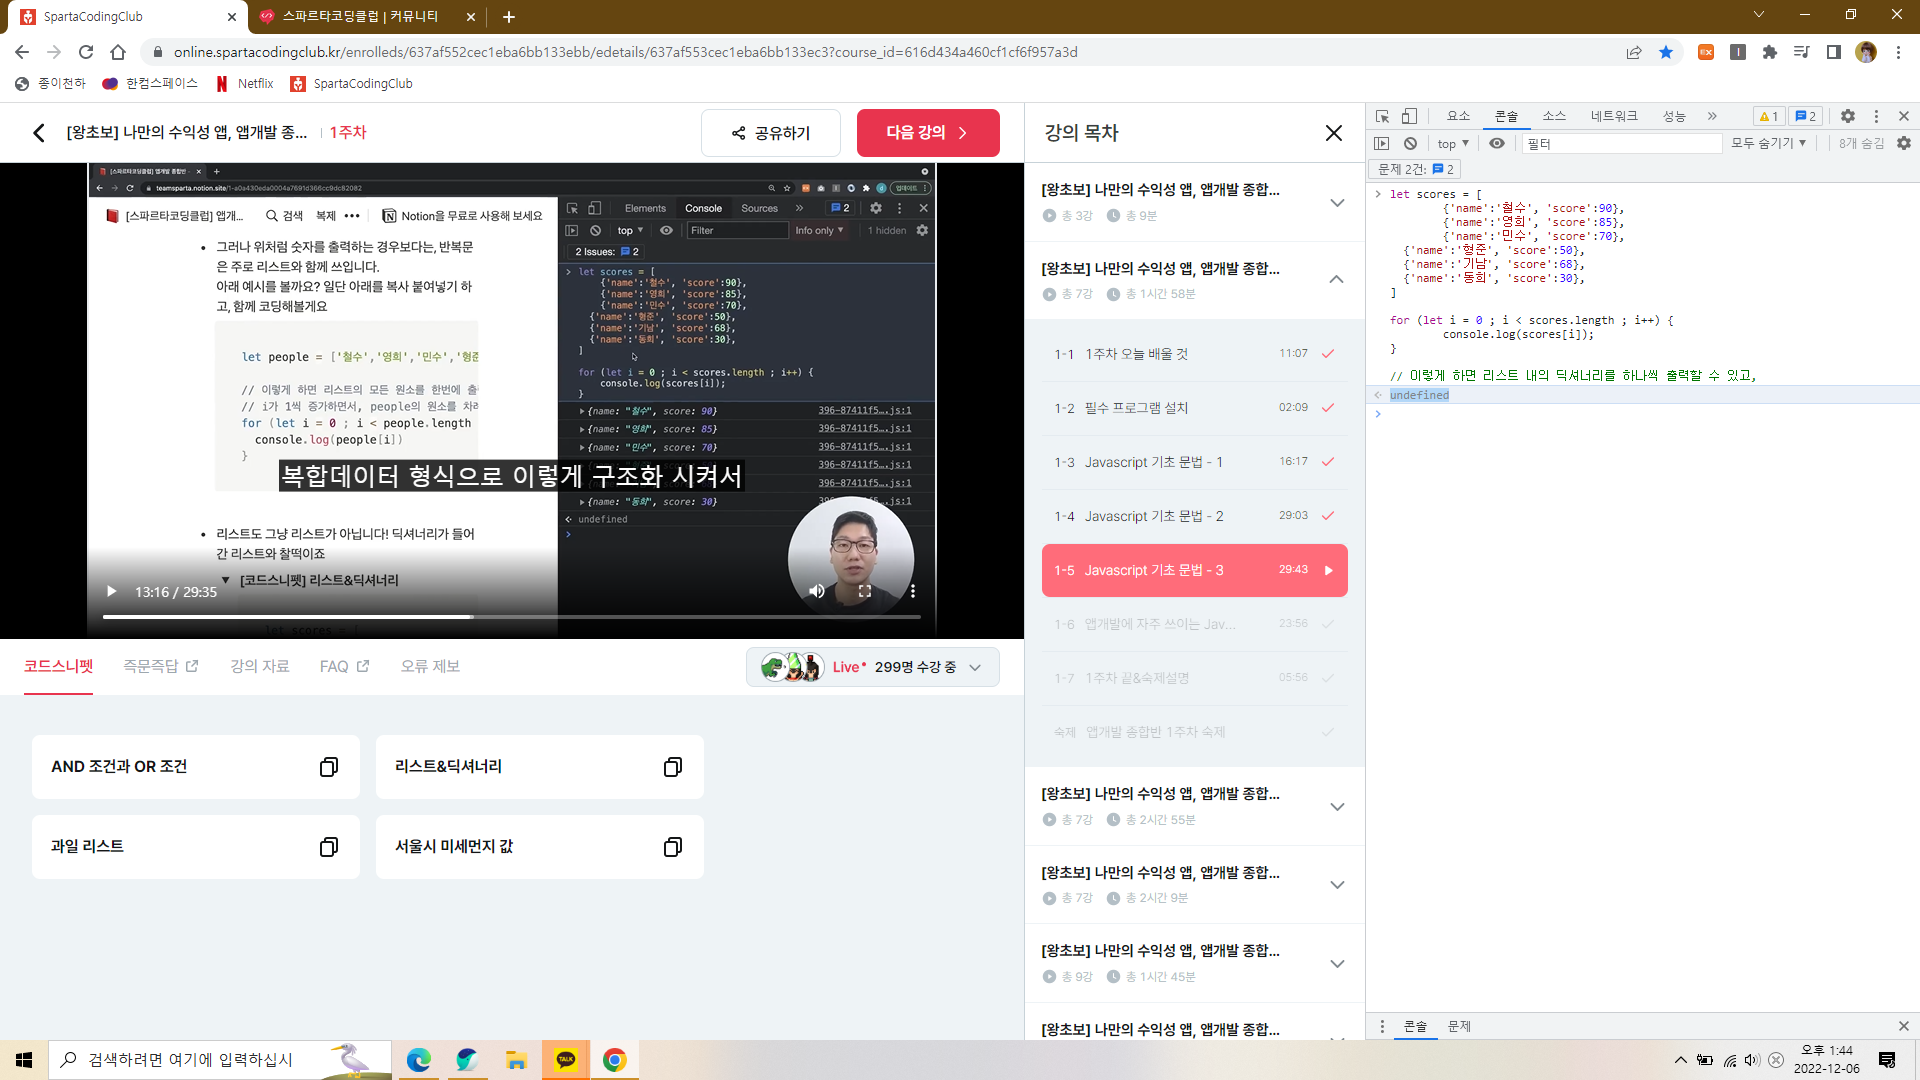The width and height of the screenshot is (1920, 1080).
Task: Play the lecture video
Action: (x=112, y=592)
